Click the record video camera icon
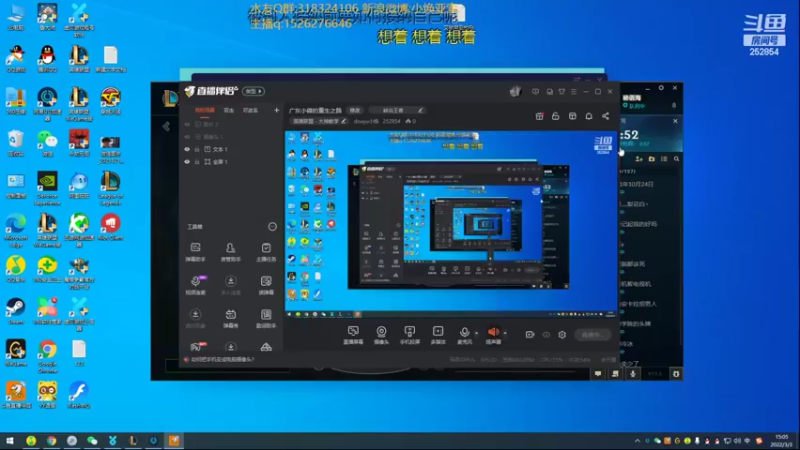Viewport: 800px width, 450px height. [x=530, y=335]
